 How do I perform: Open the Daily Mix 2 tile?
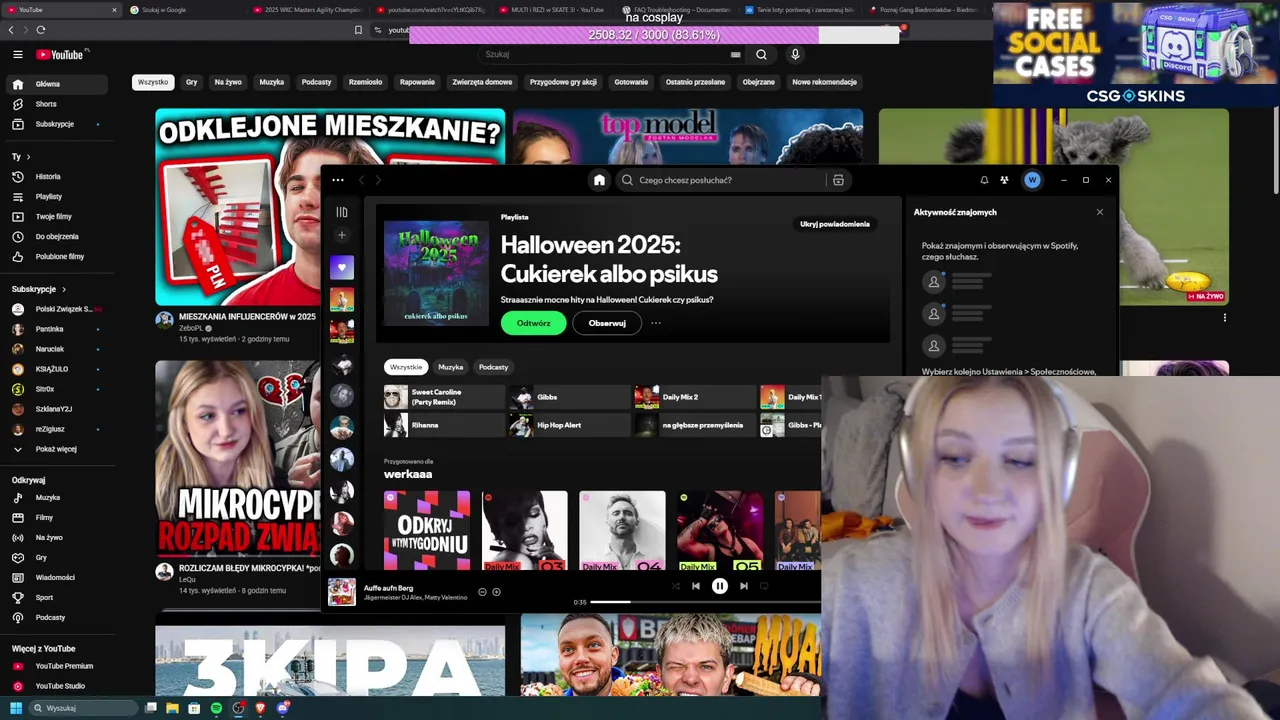pos(695,397)
